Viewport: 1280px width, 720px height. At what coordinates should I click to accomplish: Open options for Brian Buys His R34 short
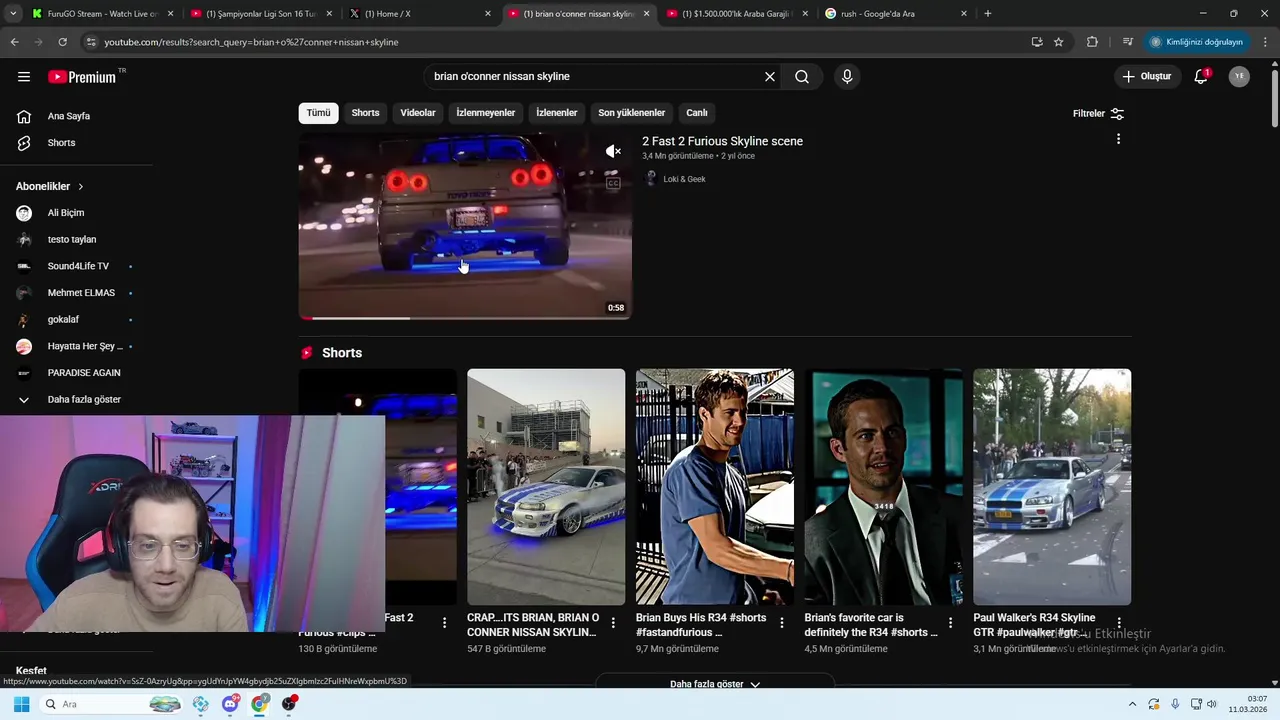(782, 623)
